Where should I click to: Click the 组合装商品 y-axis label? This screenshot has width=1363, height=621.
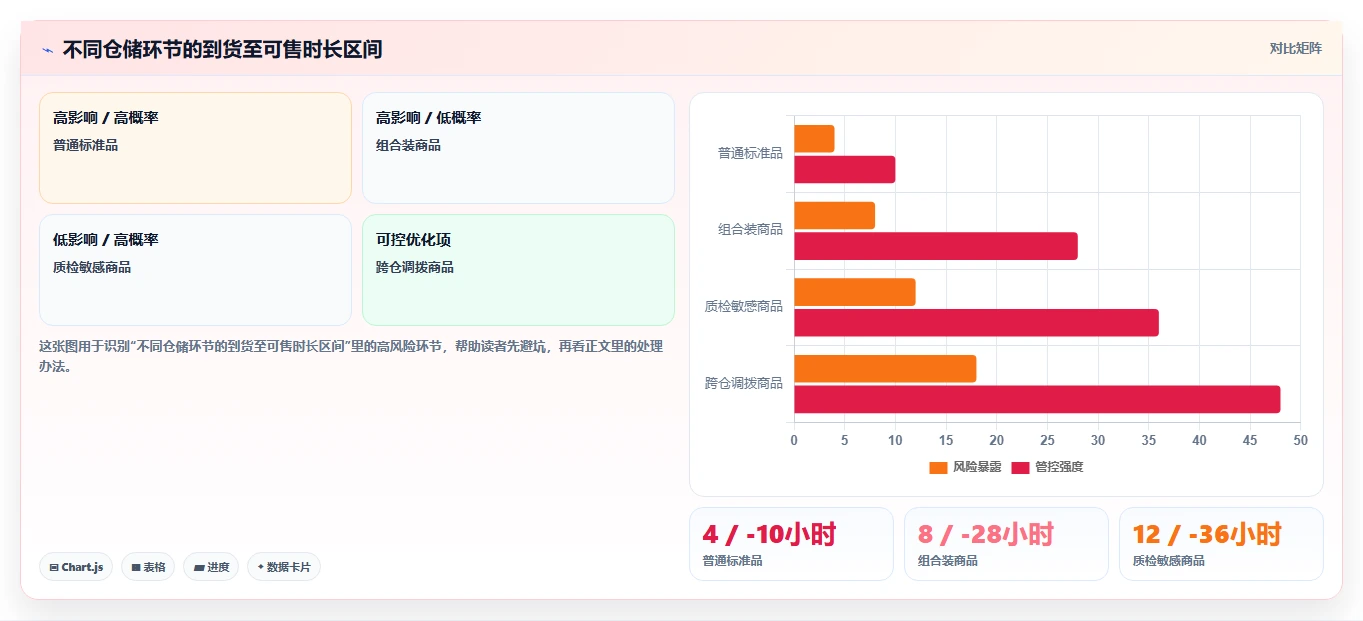tap(750, 230)
